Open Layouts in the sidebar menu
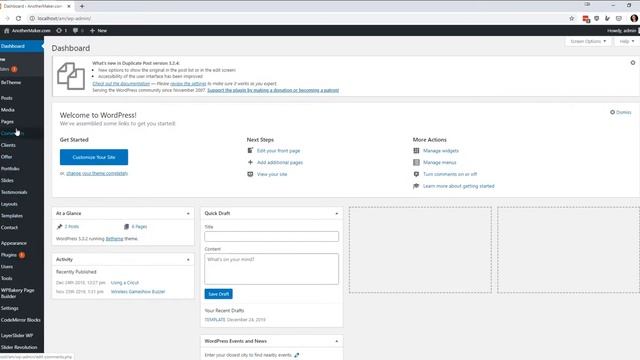This screenshot has width=640, height=360. [22, 204]
